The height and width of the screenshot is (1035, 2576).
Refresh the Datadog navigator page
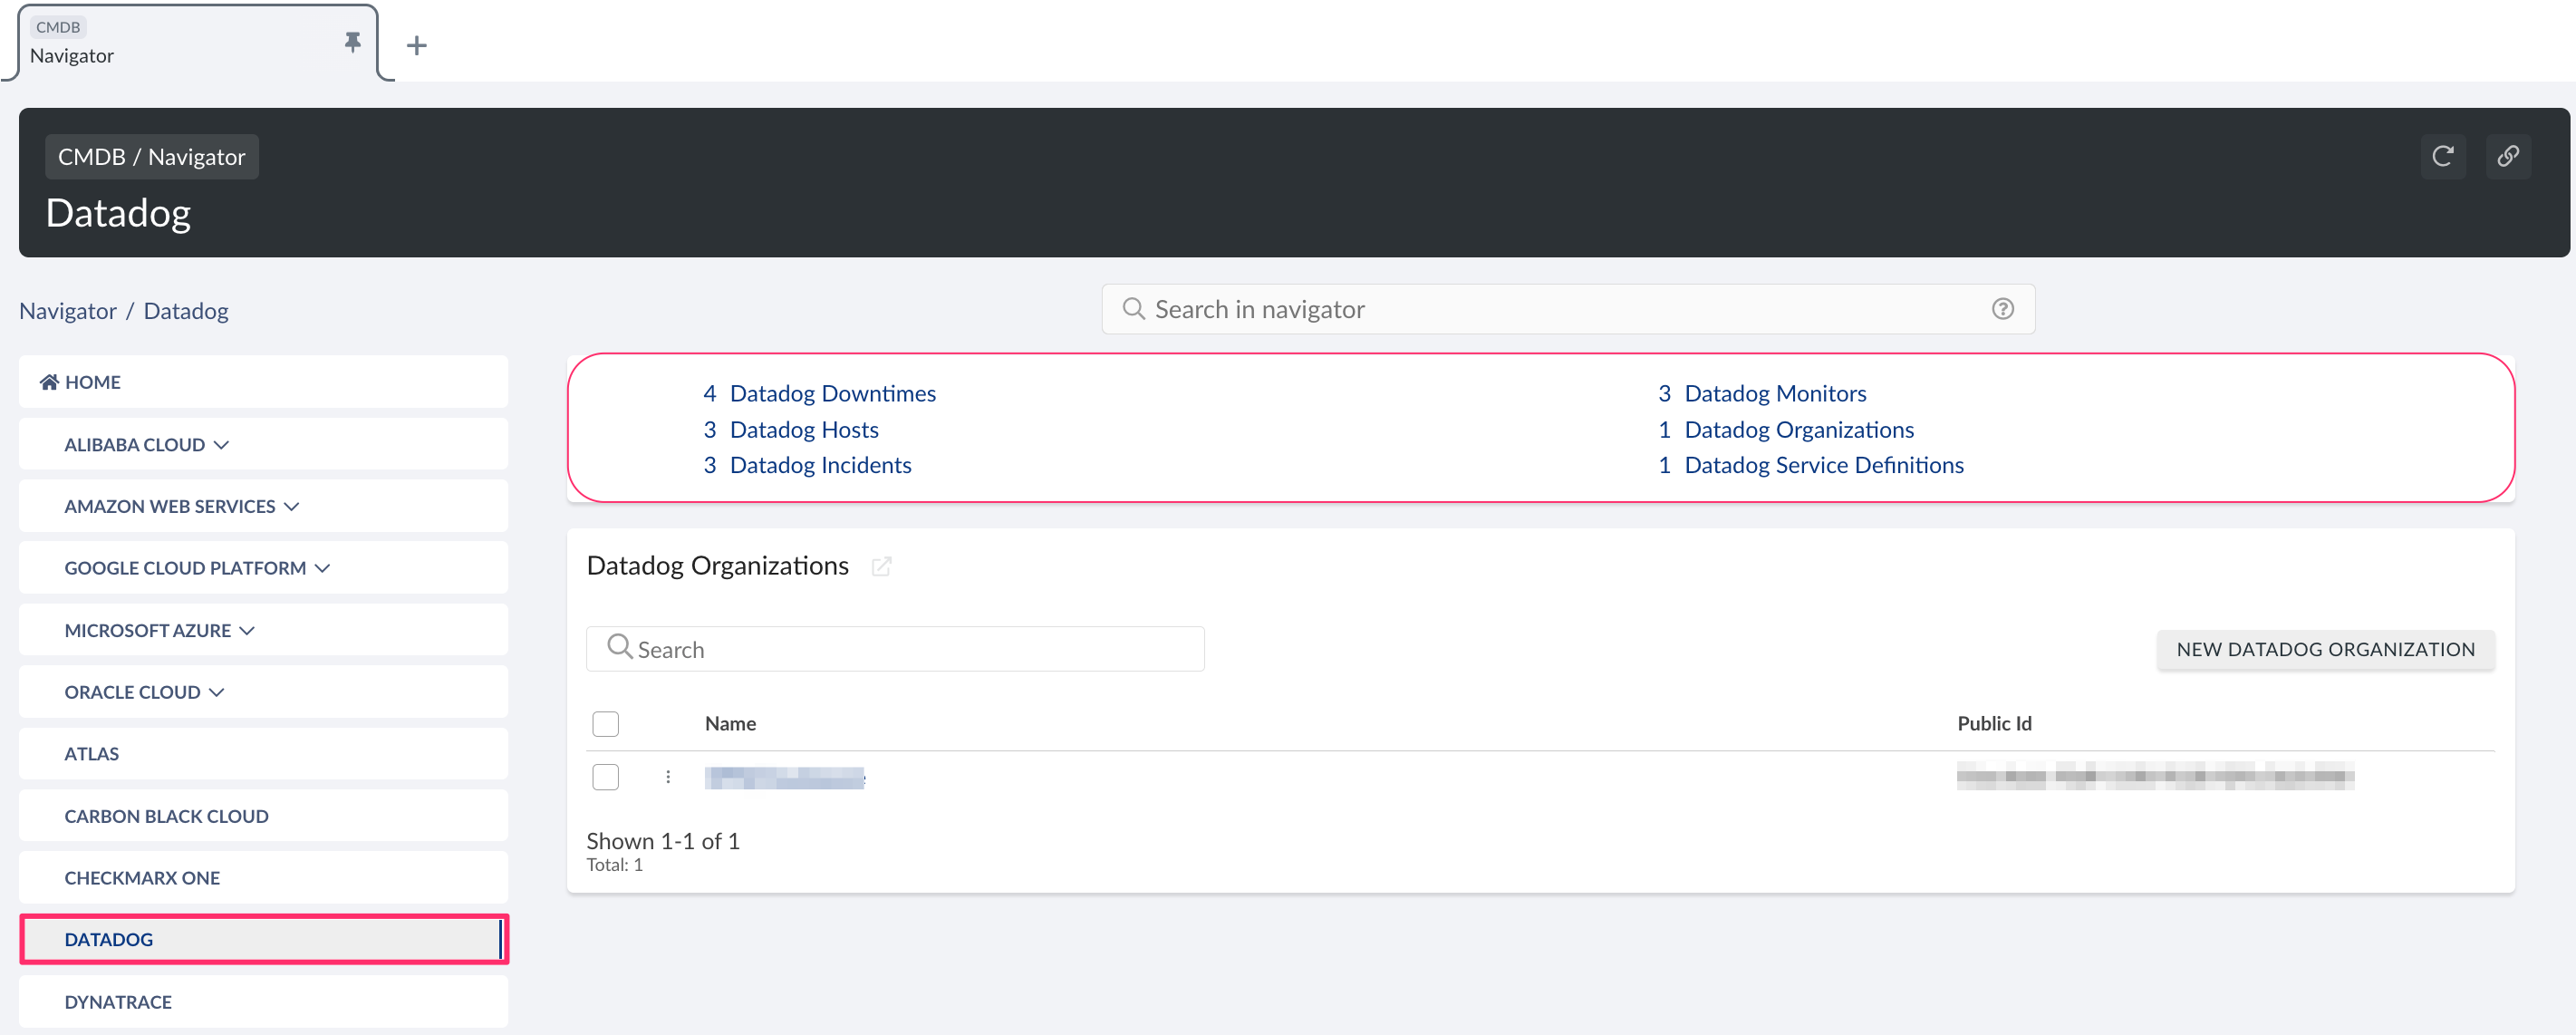point(2442,156)
